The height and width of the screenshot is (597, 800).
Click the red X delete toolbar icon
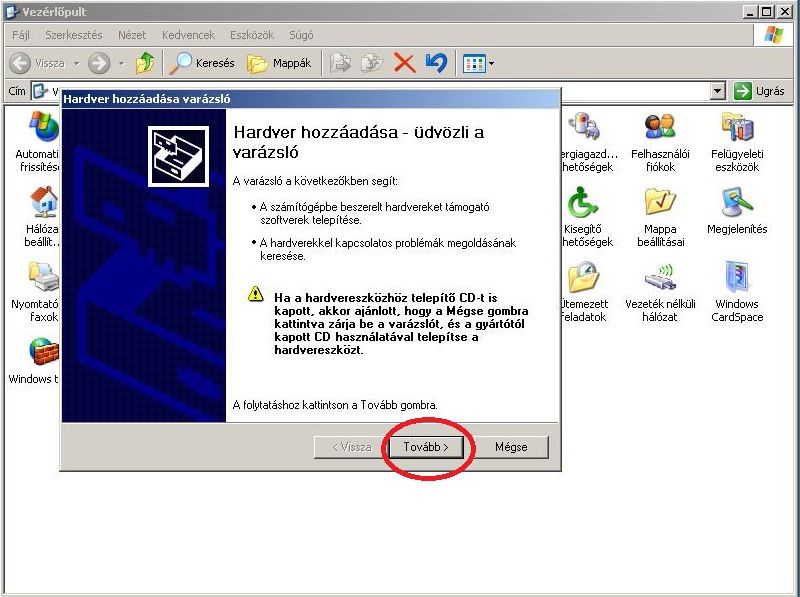pos(404,63)
